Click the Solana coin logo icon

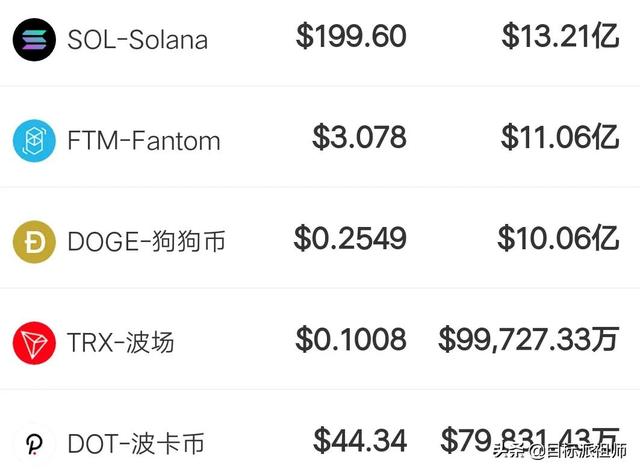coord(35,39)
